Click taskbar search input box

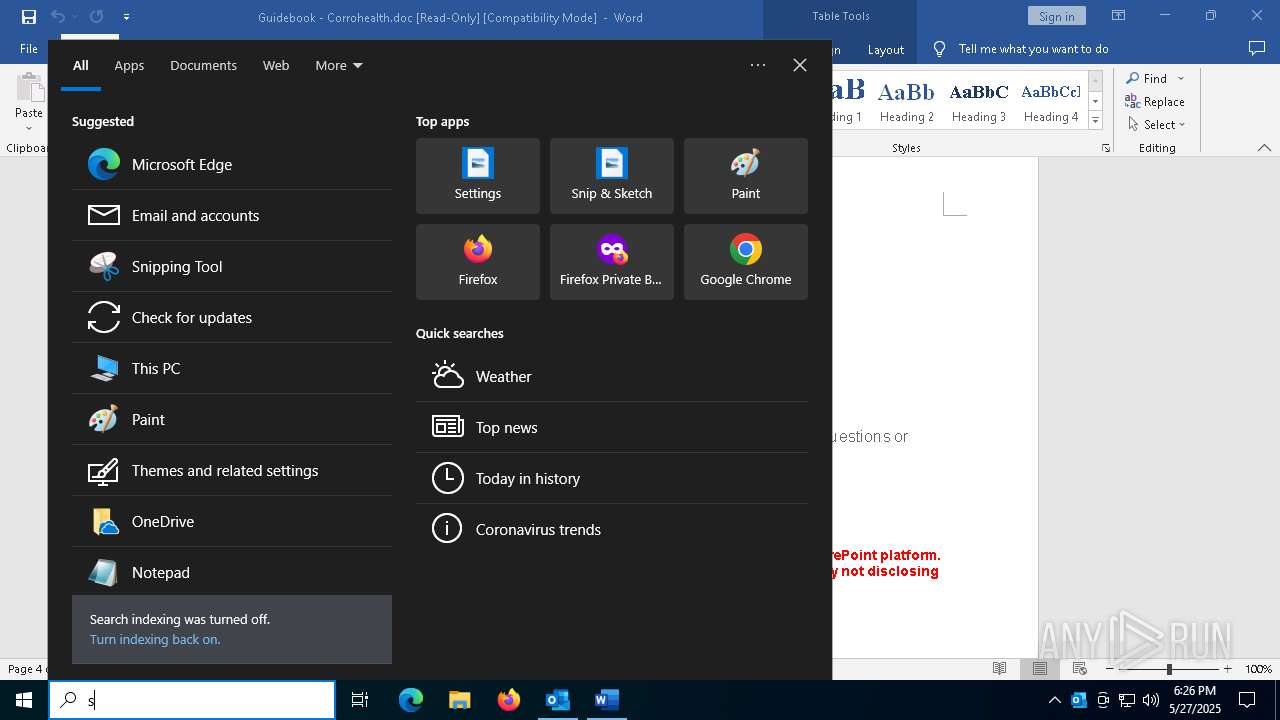pos(192,700)
